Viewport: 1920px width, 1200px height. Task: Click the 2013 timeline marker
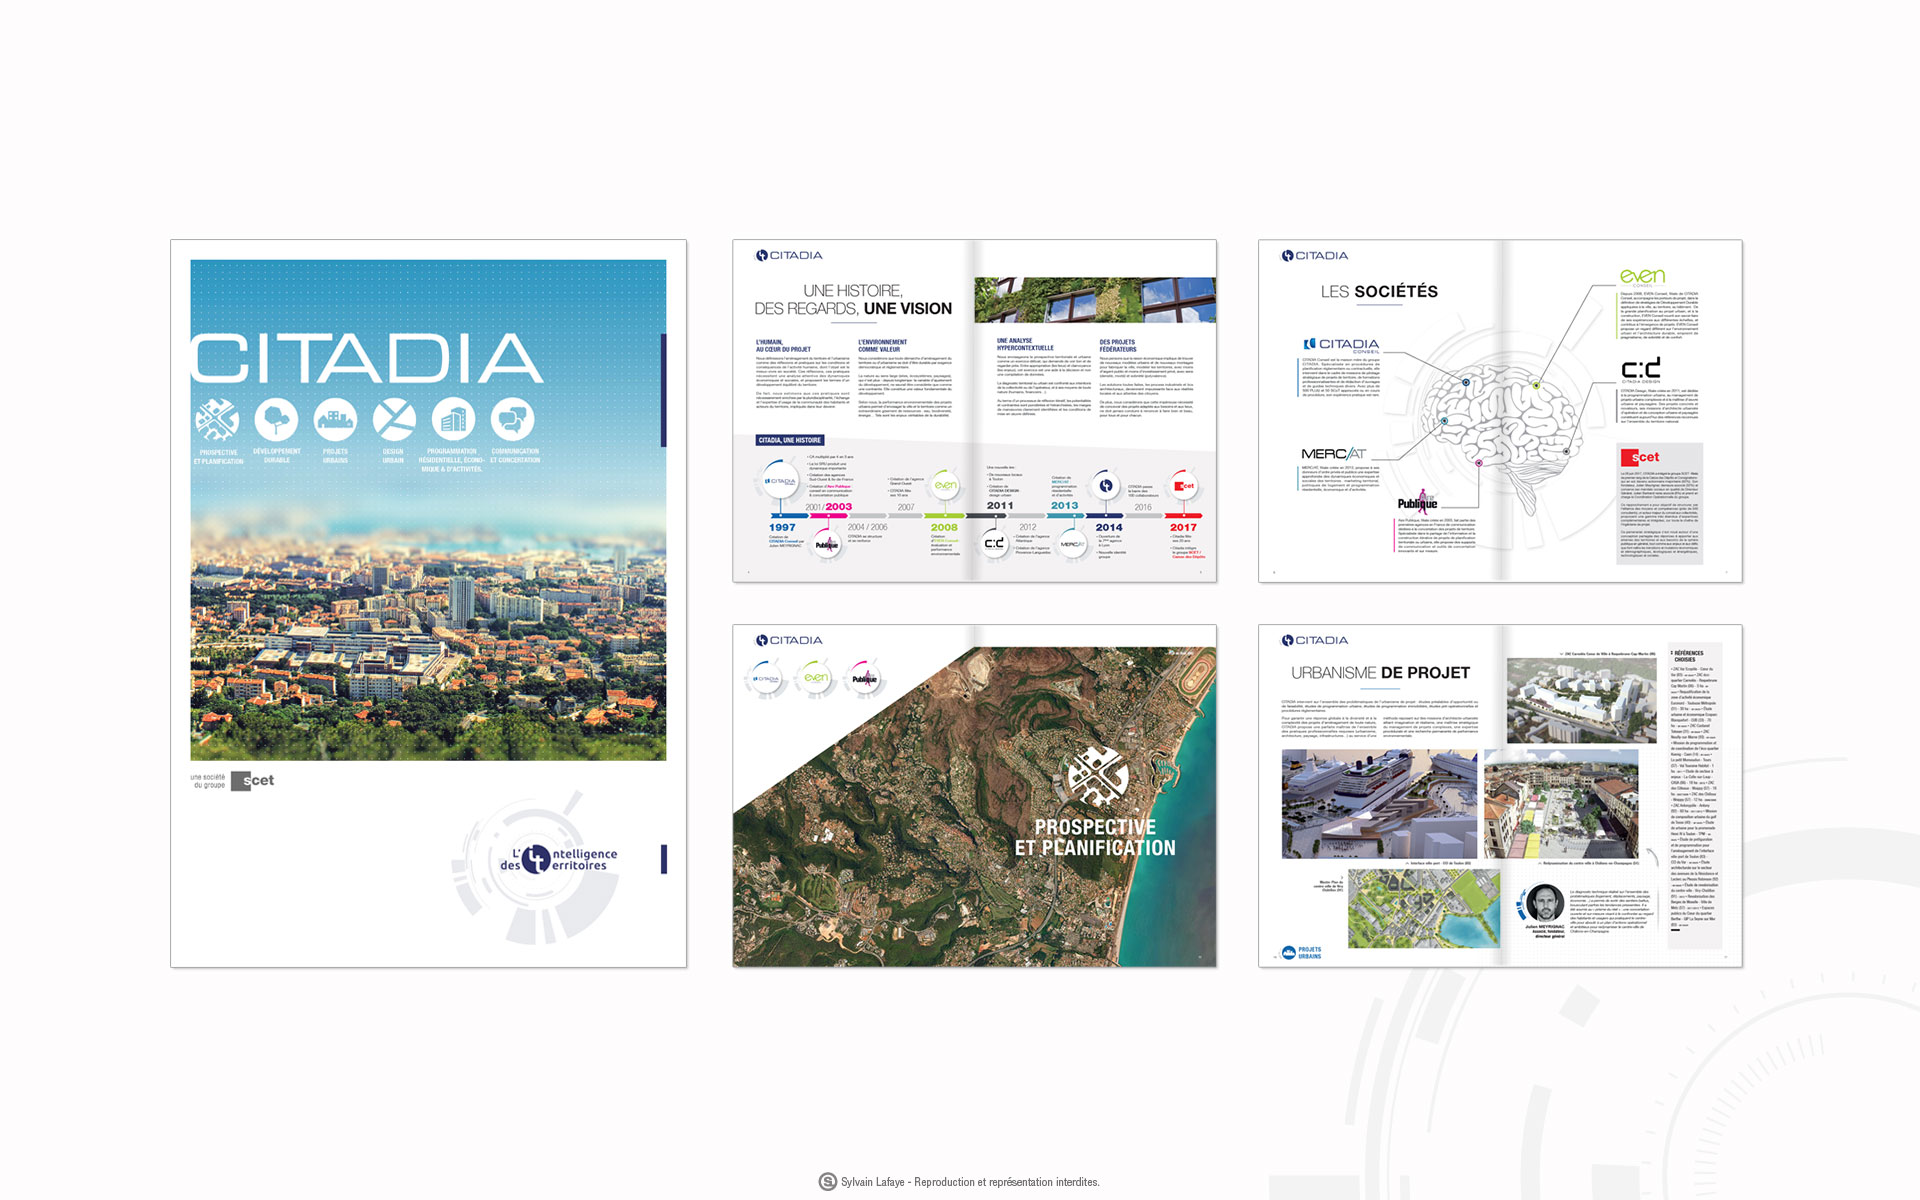[x=1064, y=506]
